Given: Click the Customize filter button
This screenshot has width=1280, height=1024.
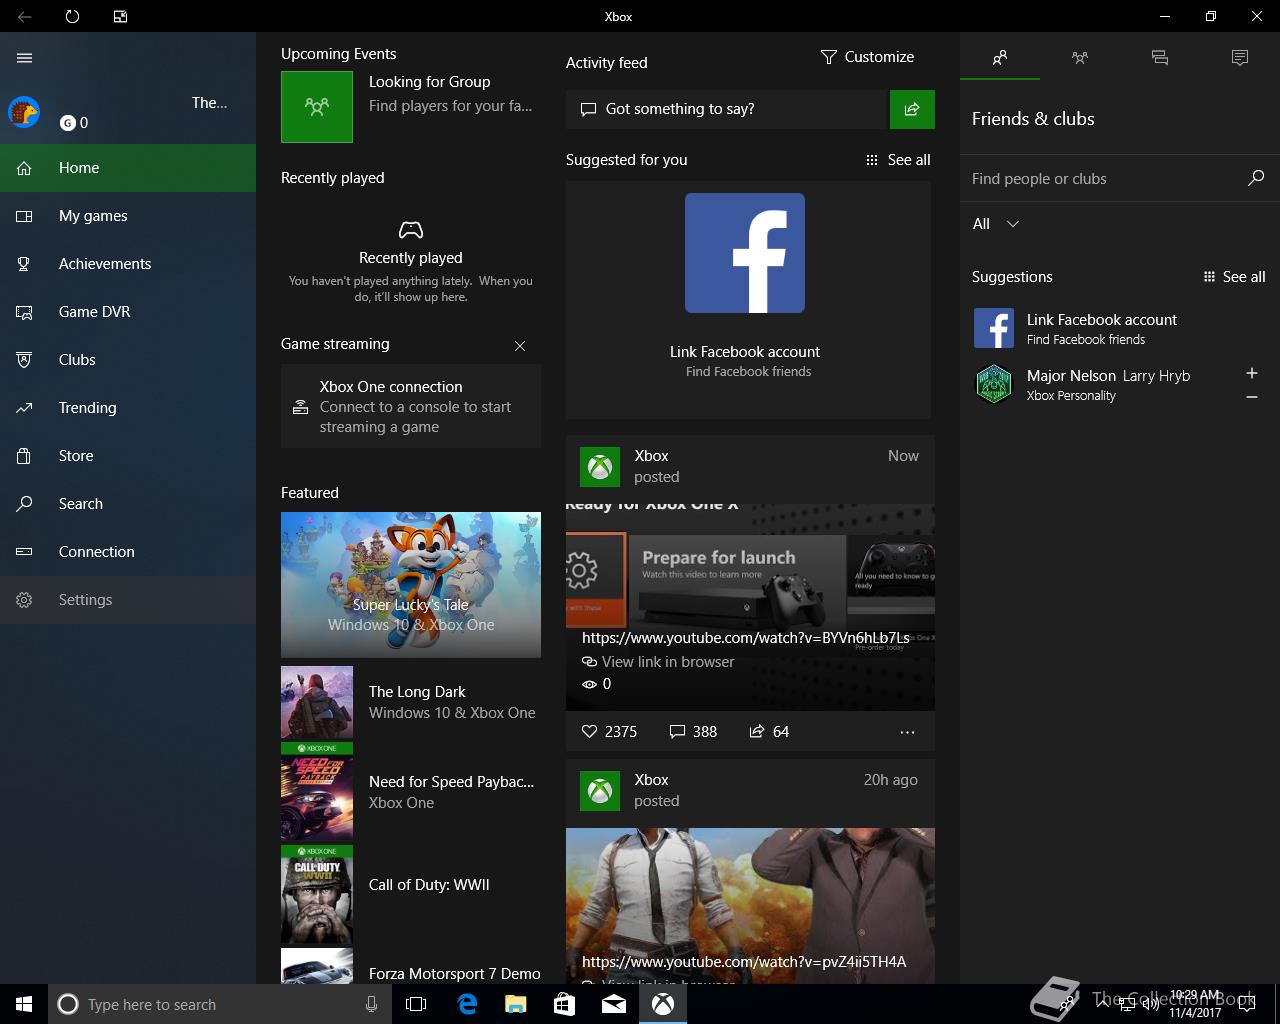Looking at the screenshot, I should [x=867, y=57].
